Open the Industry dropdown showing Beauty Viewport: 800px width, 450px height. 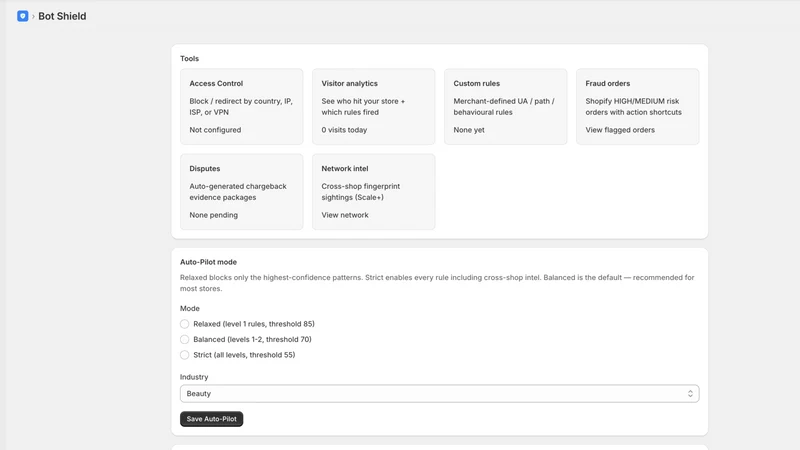tap(440, 394)
